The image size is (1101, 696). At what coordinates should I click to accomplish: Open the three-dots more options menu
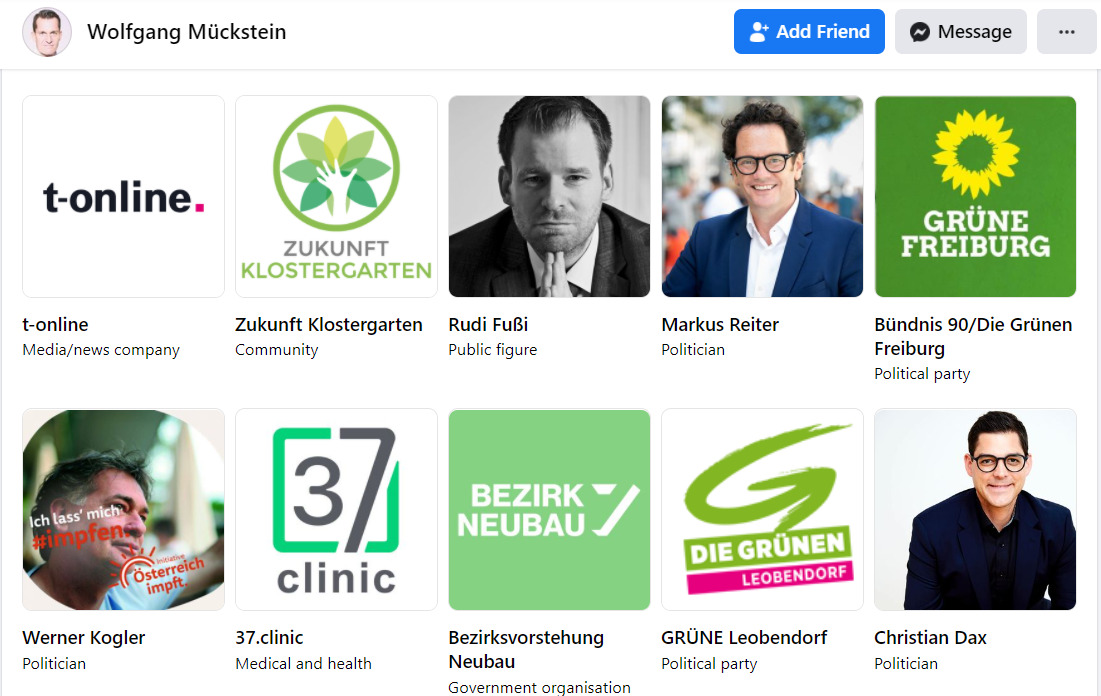pyautogui.click(x=1067, y=32)
